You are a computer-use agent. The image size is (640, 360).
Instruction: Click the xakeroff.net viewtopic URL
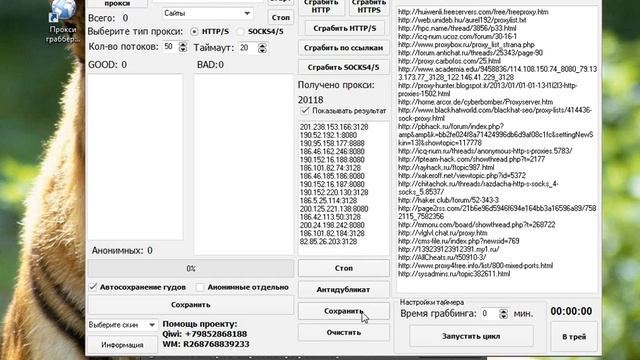click(462, 176)
